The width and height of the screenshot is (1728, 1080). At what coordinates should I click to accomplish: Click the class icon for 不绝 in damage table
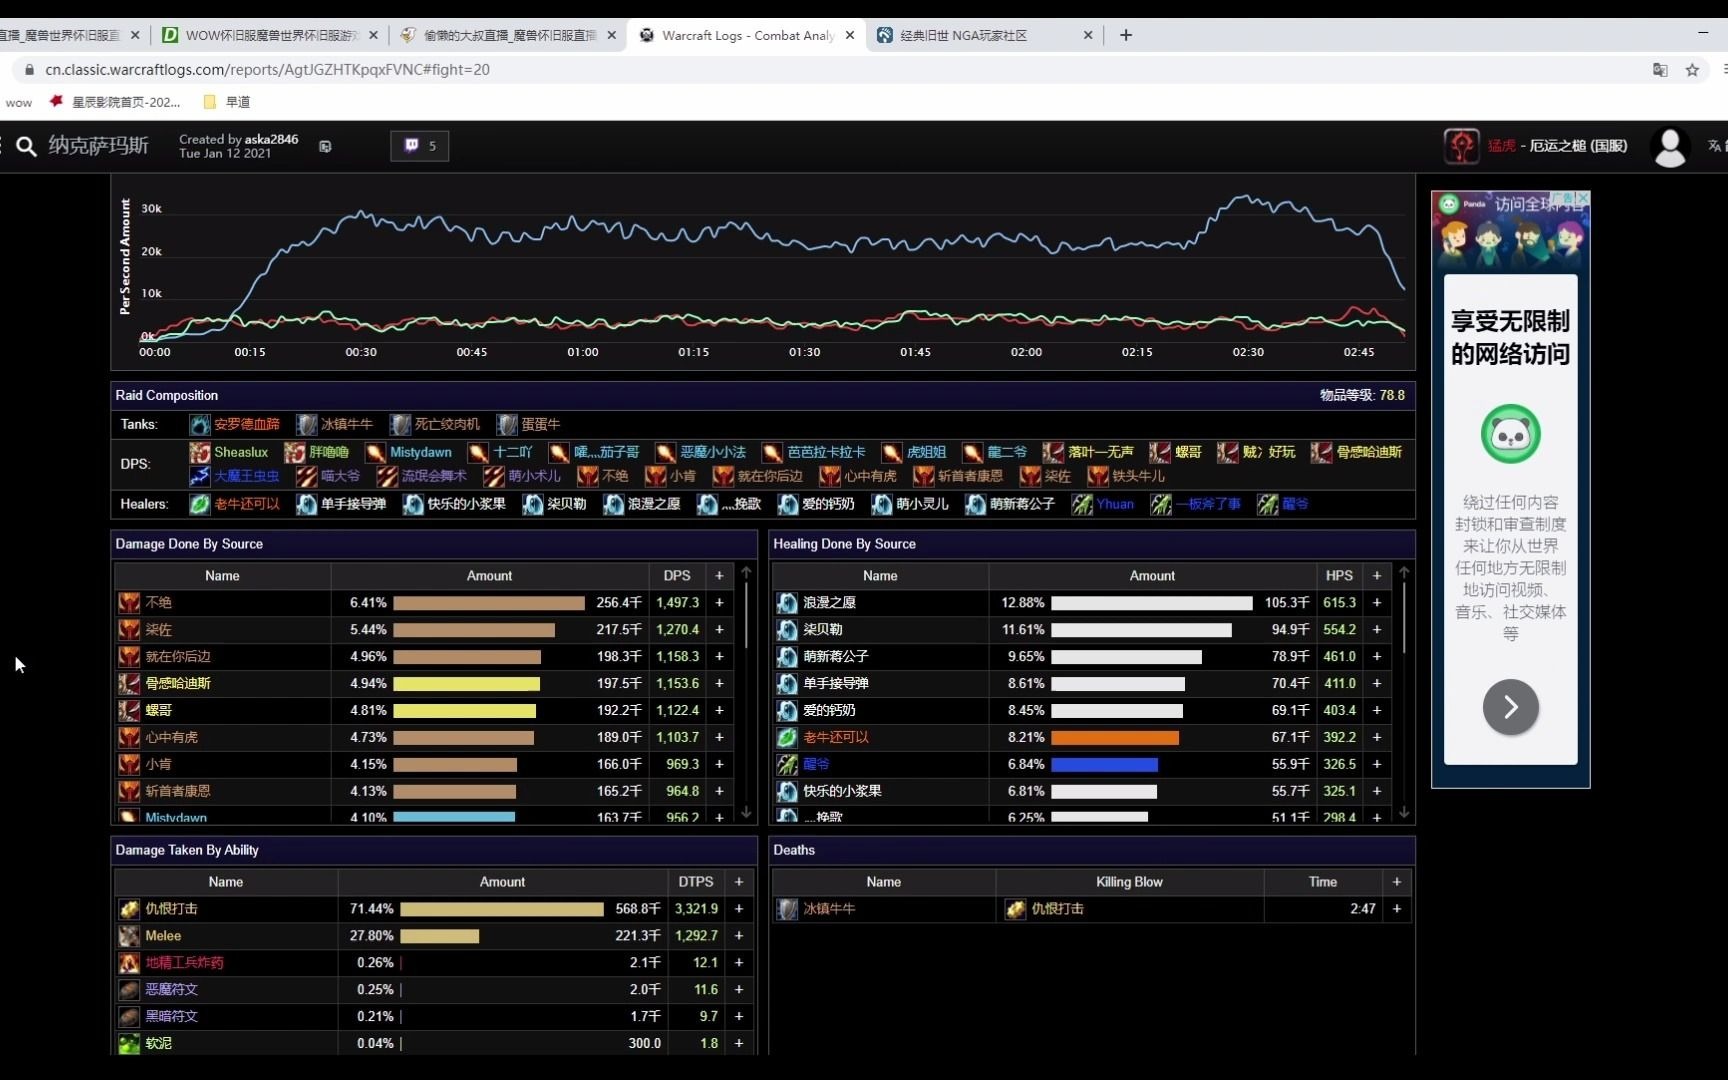coord(129,603)
